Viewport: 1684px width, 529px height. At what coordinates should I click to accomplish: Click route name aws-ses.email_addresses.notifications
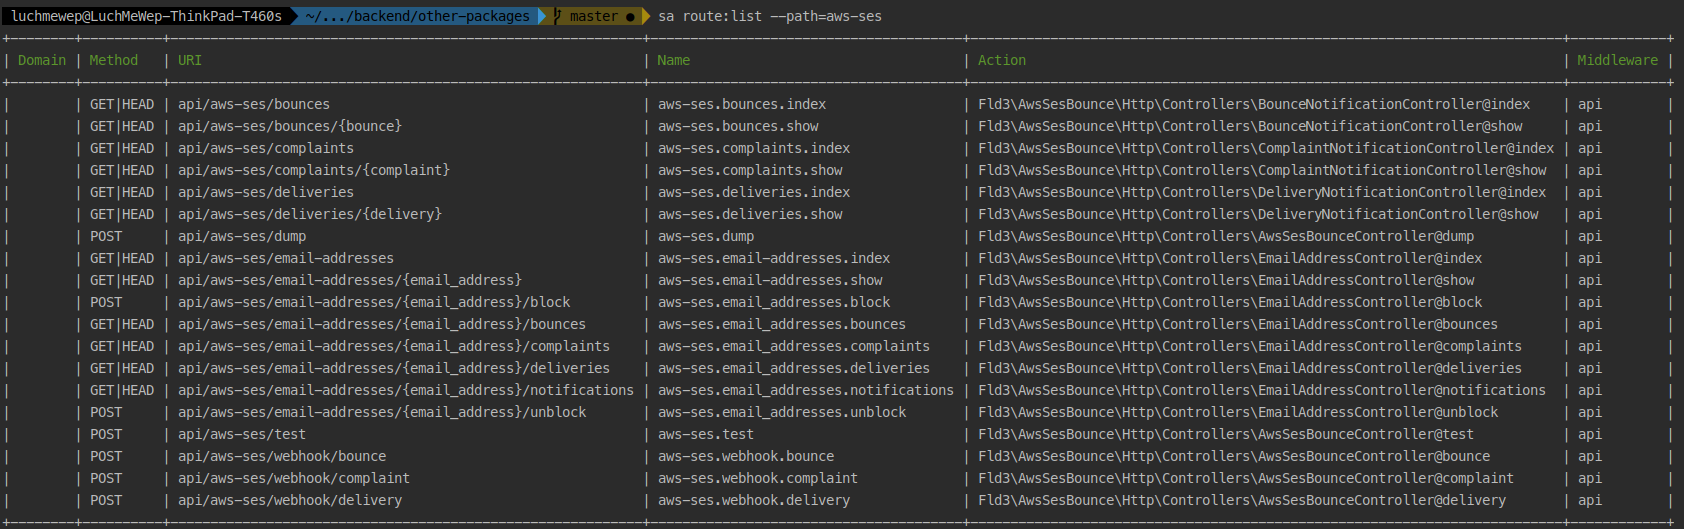tap(806, 390)
